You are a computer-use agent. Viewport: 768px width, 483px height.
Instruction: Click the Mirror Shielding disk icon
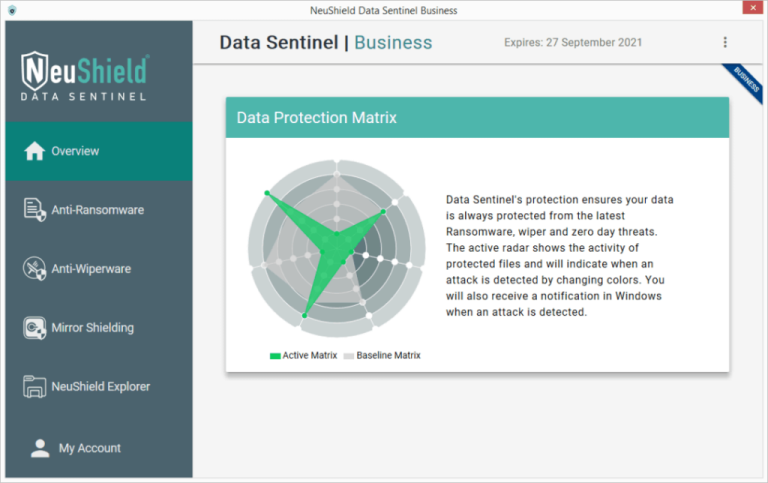[x=34, y=328]
